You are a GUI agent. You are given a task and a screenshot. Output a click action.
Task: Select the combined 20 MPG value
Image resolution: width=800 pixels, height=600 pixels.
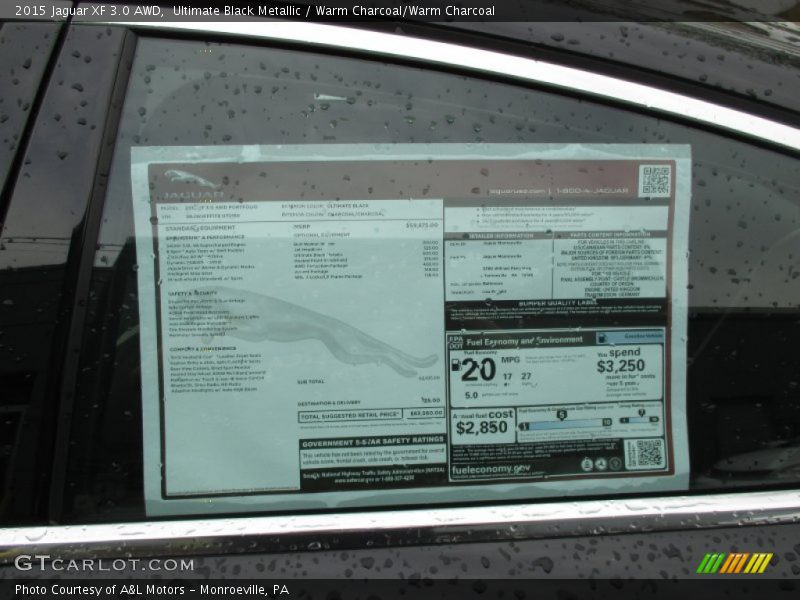[478, 369]
